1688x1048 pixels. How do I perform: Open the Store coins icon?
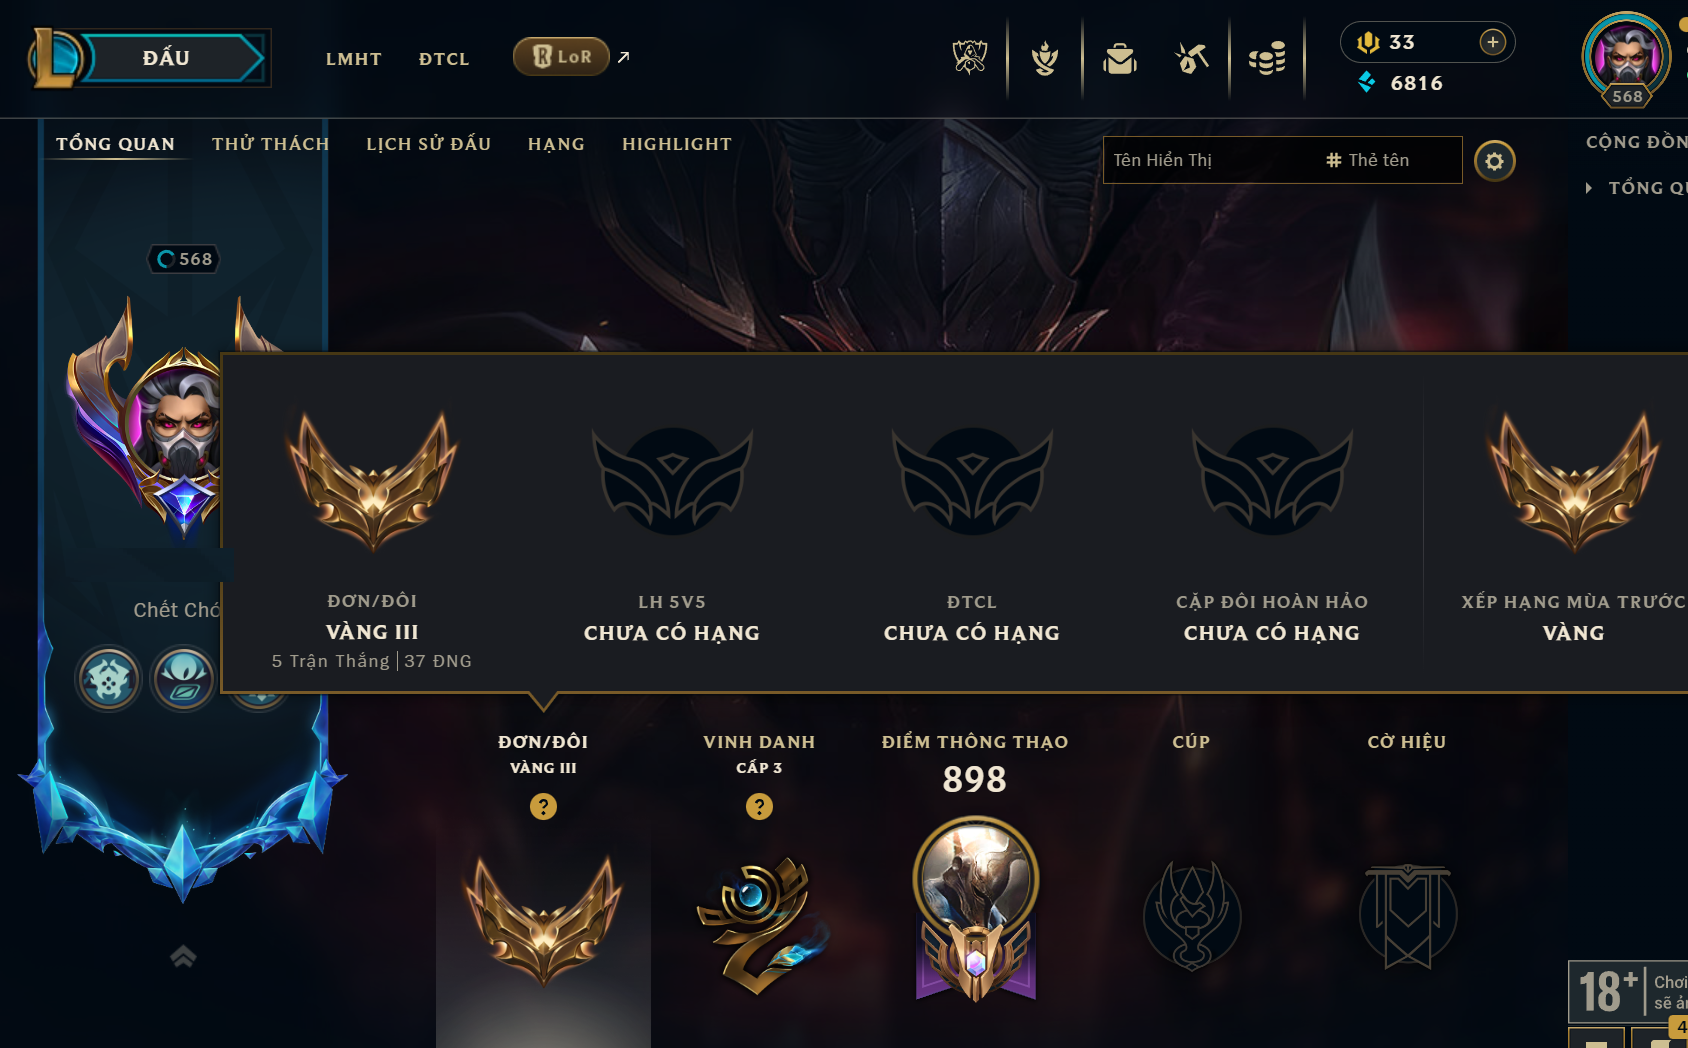(1267, 59)
